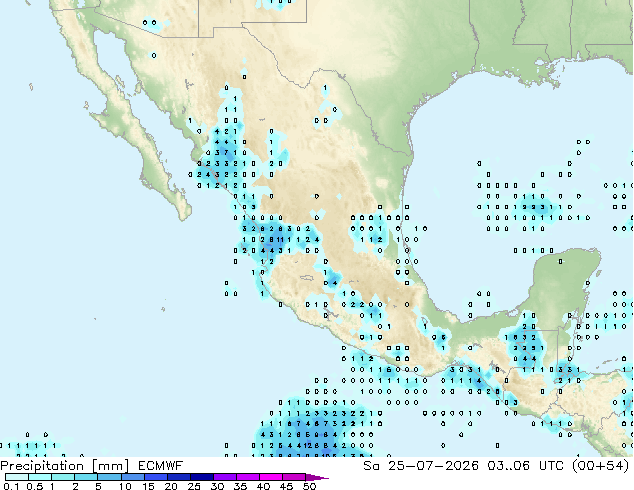Select the legend swatch between 10 and 15
The width and height of the screenshot is (634, 490).
tap(132, 477)
